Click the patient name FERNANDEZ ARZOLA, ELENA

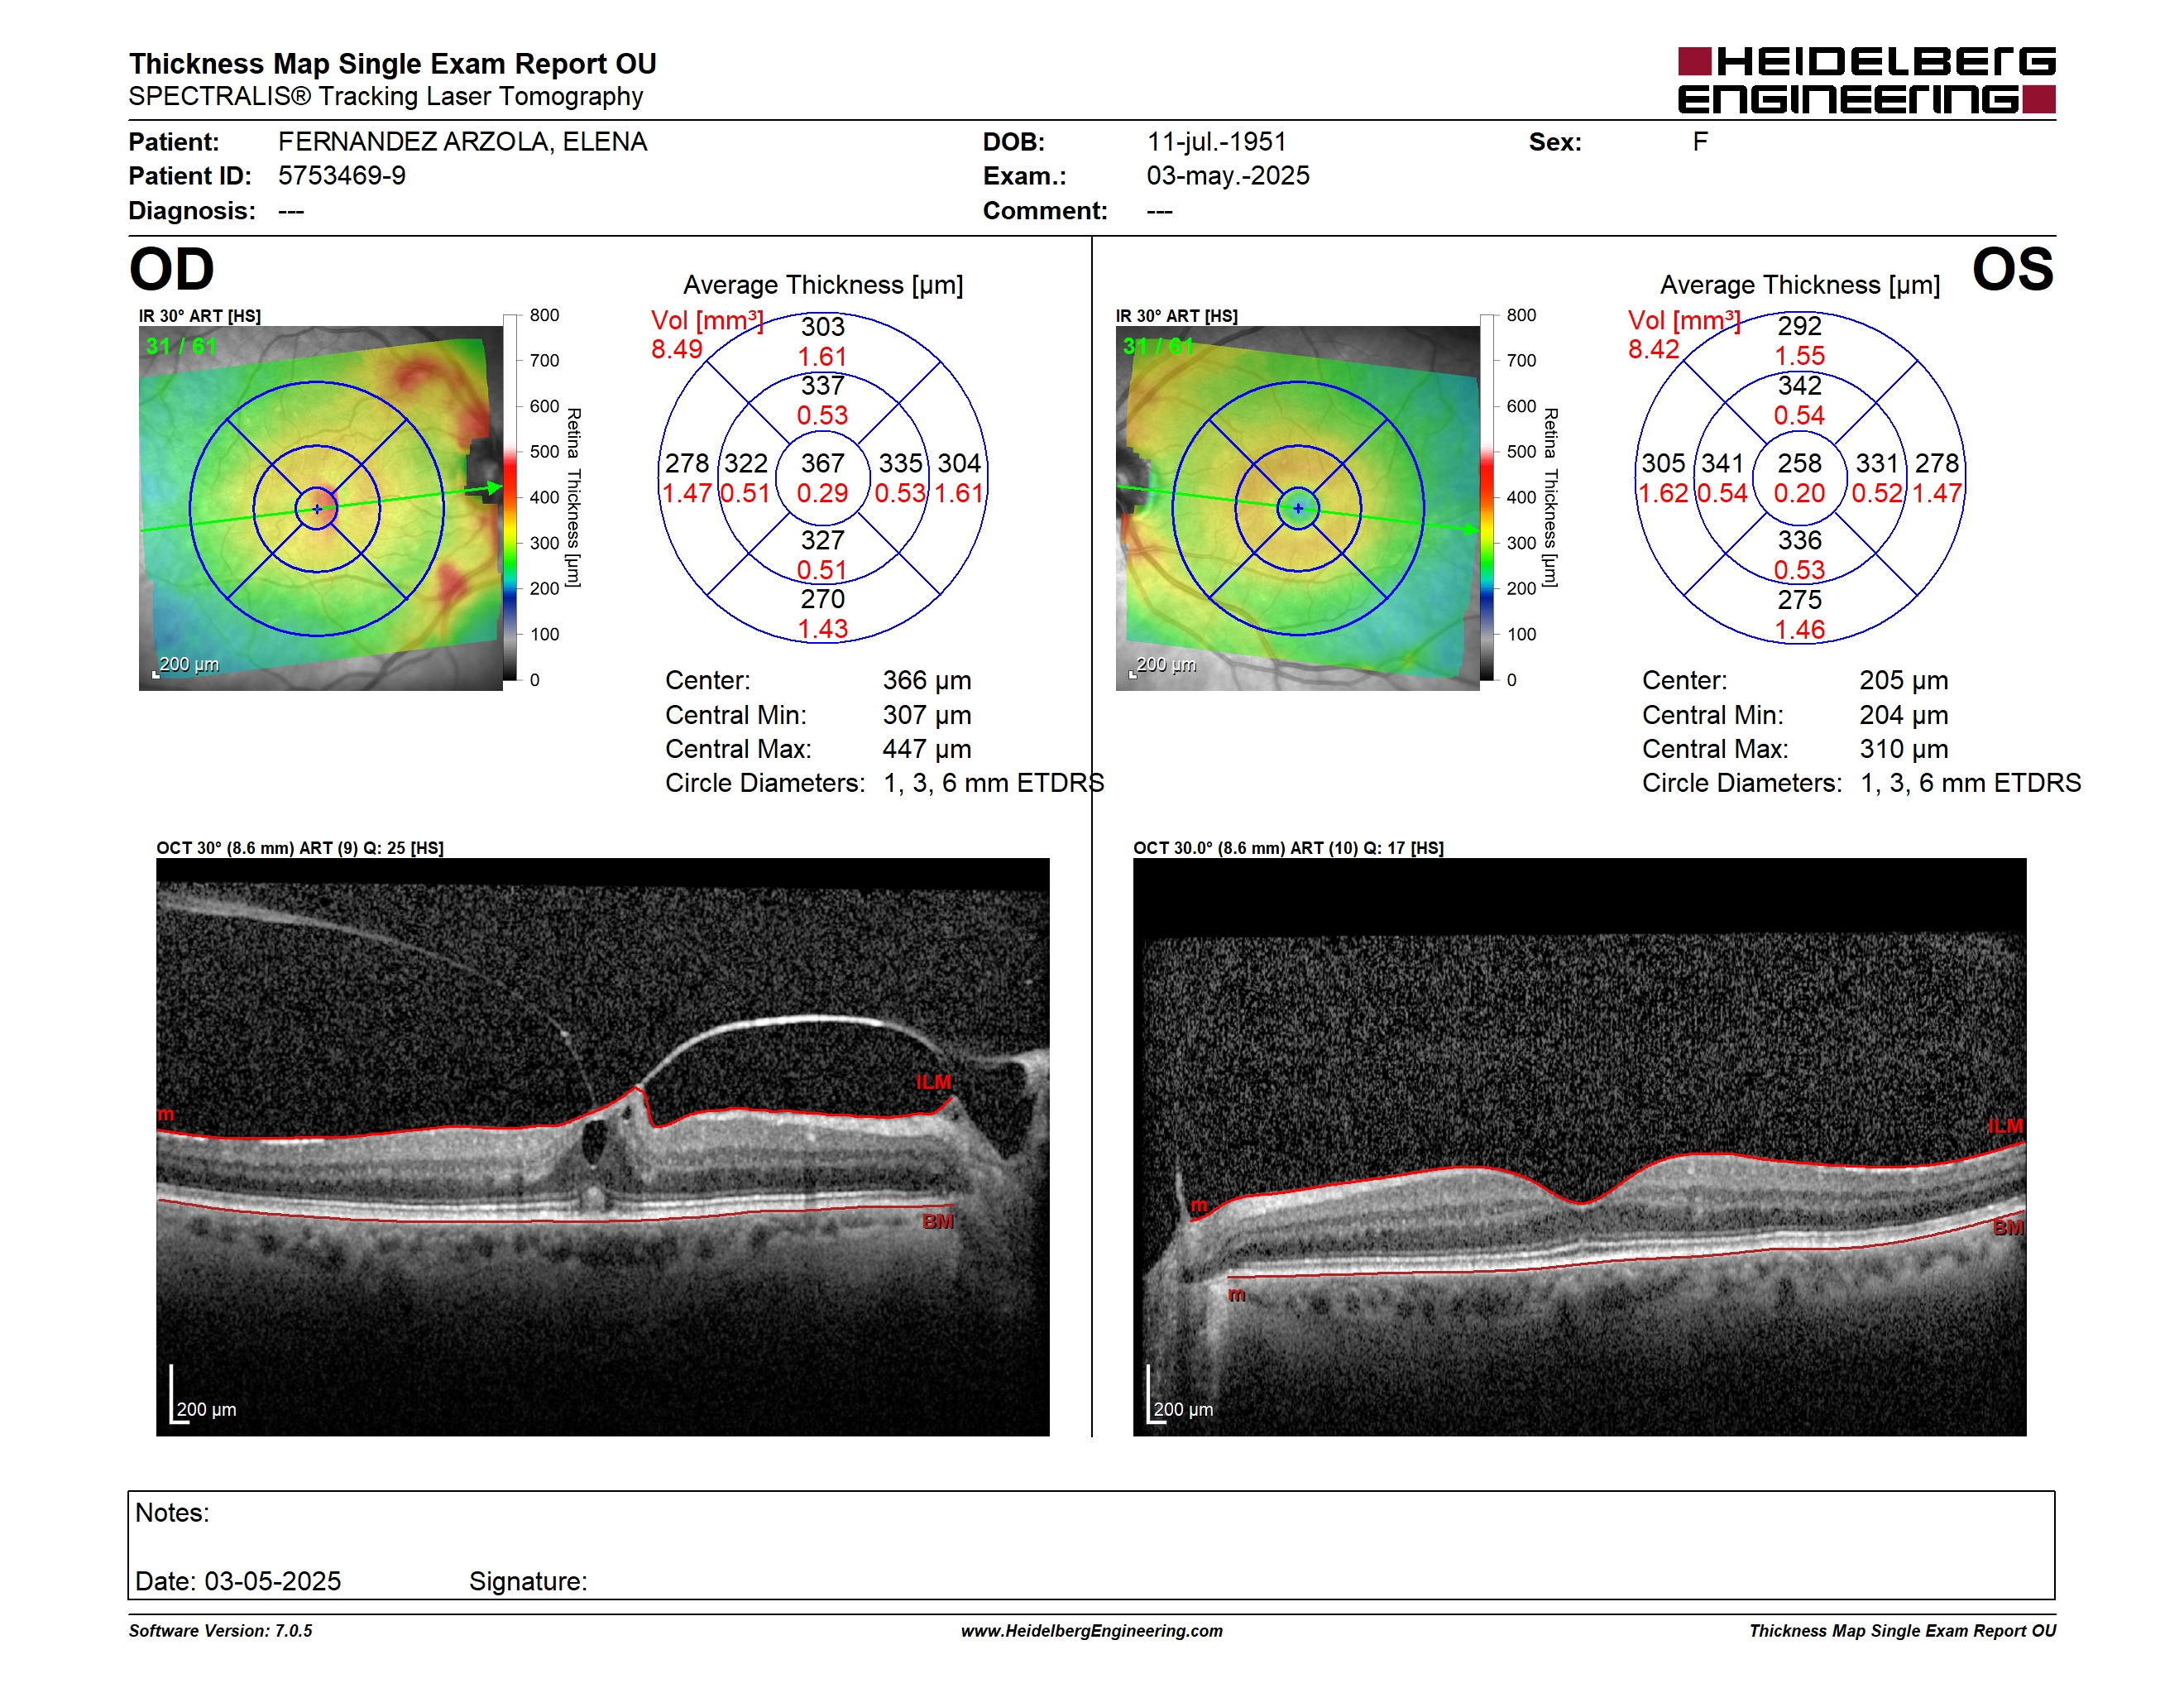(462, 142)
